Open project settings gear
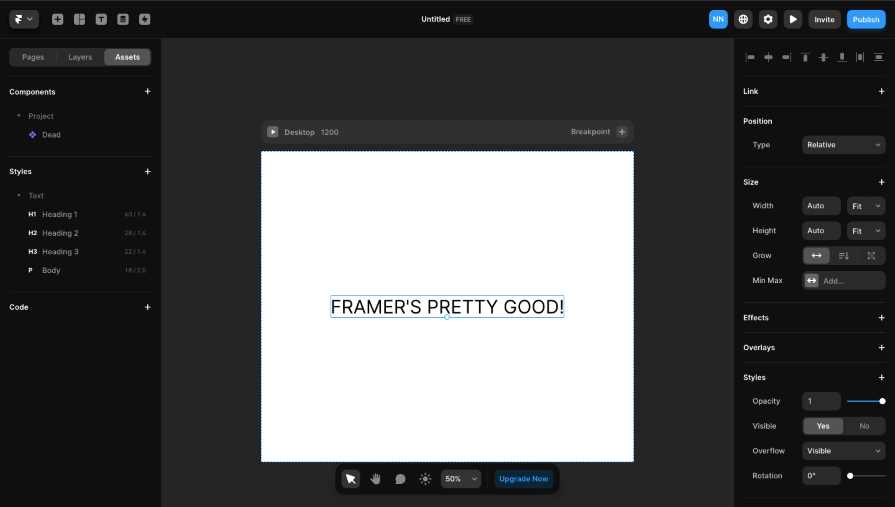Screen dimensions: 895x507 pyautogui.click(x=768, y=19)
